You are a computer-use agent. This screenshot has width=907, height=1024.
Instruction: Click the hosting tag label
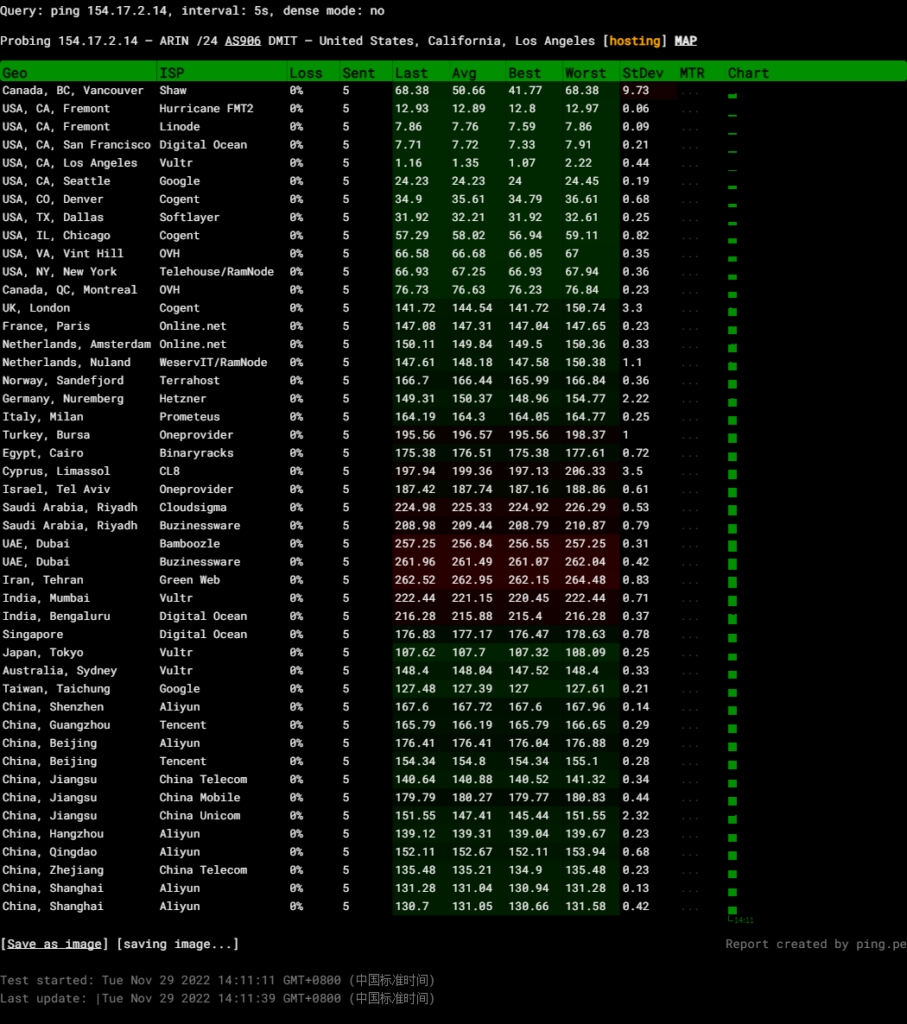pos(634,41)
